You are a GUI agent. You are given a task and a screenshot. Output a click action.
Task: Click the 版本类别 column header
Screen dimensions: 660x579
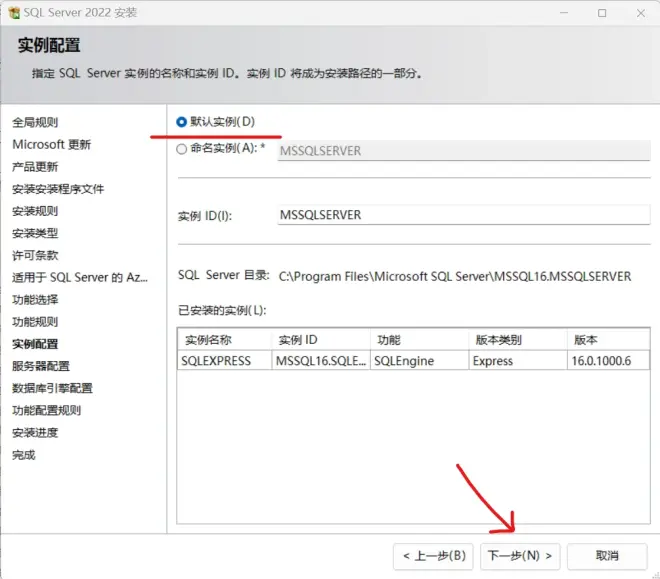click(518, 340)
